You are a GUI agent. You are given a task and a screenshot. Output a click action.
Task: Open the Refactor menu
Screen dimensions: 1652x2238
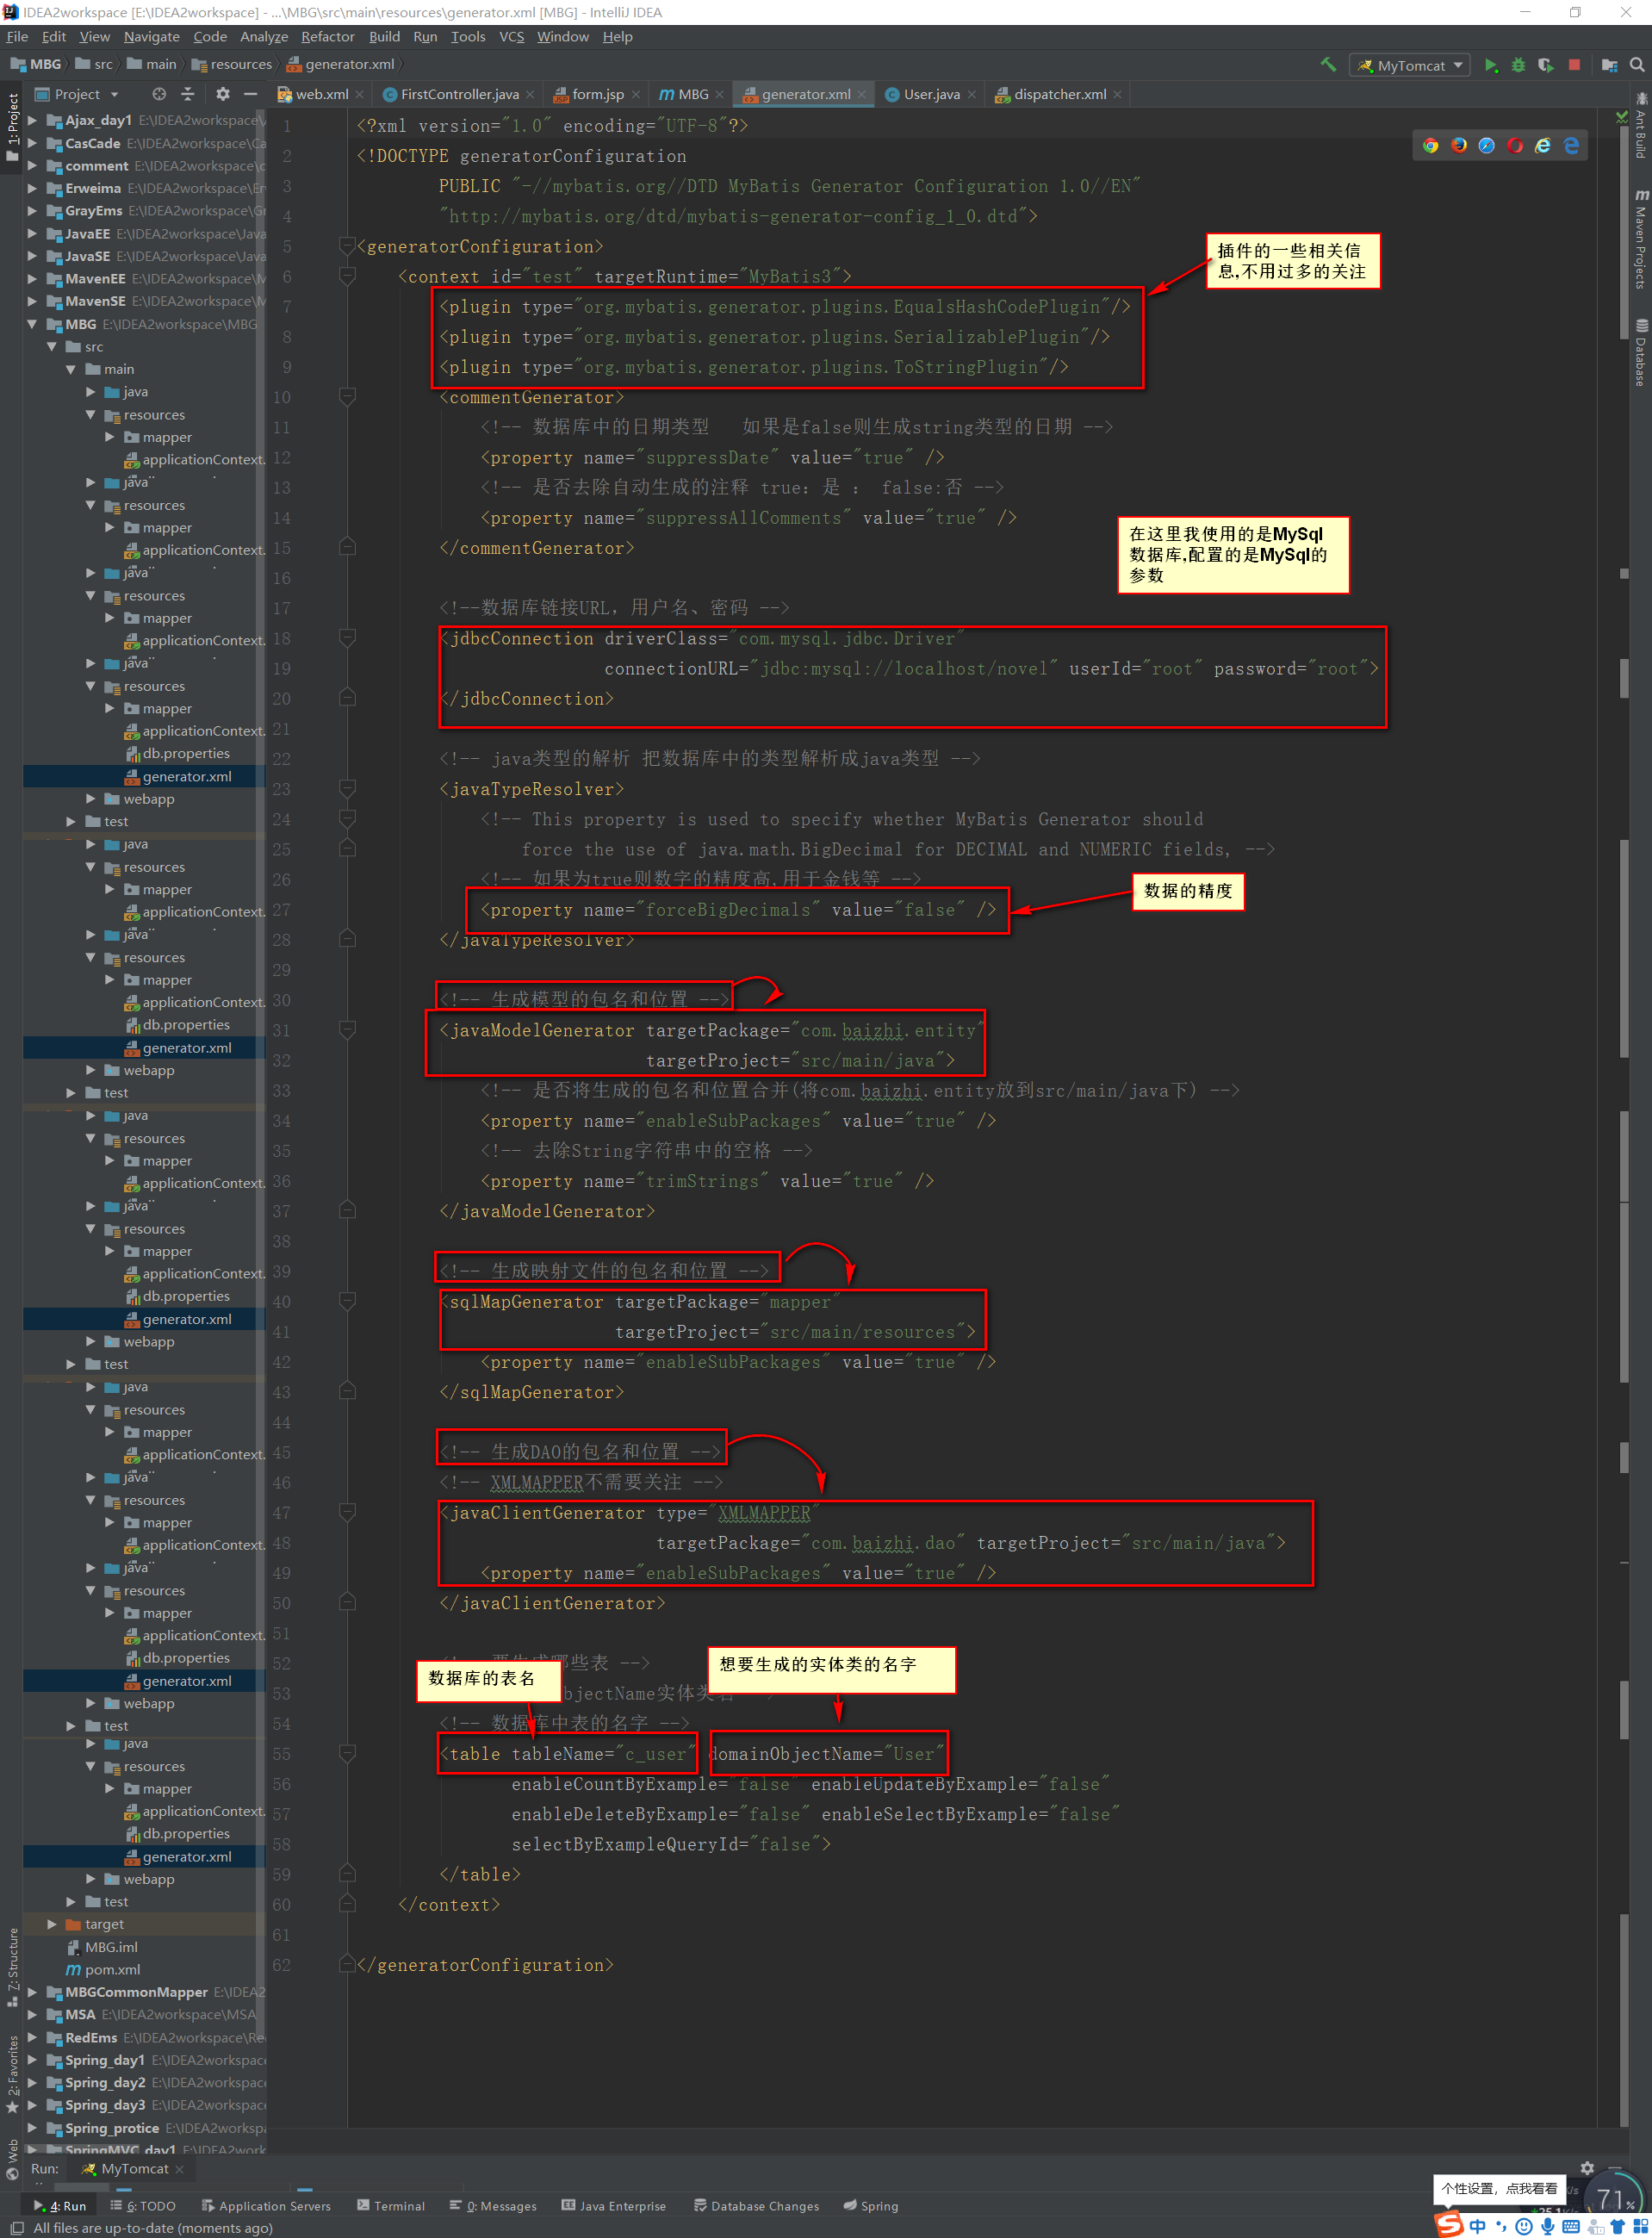[328, 36]
